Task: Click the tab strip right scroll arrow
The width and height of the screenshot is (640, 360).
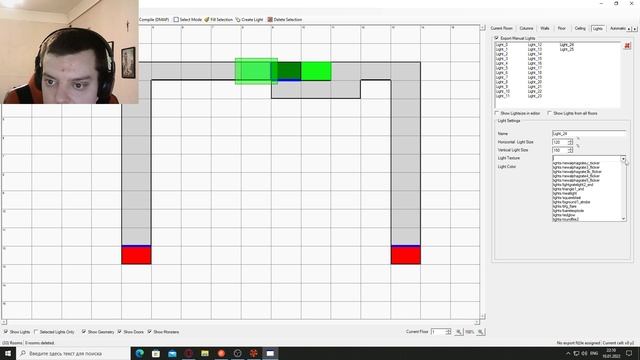Action: (634, 29)
